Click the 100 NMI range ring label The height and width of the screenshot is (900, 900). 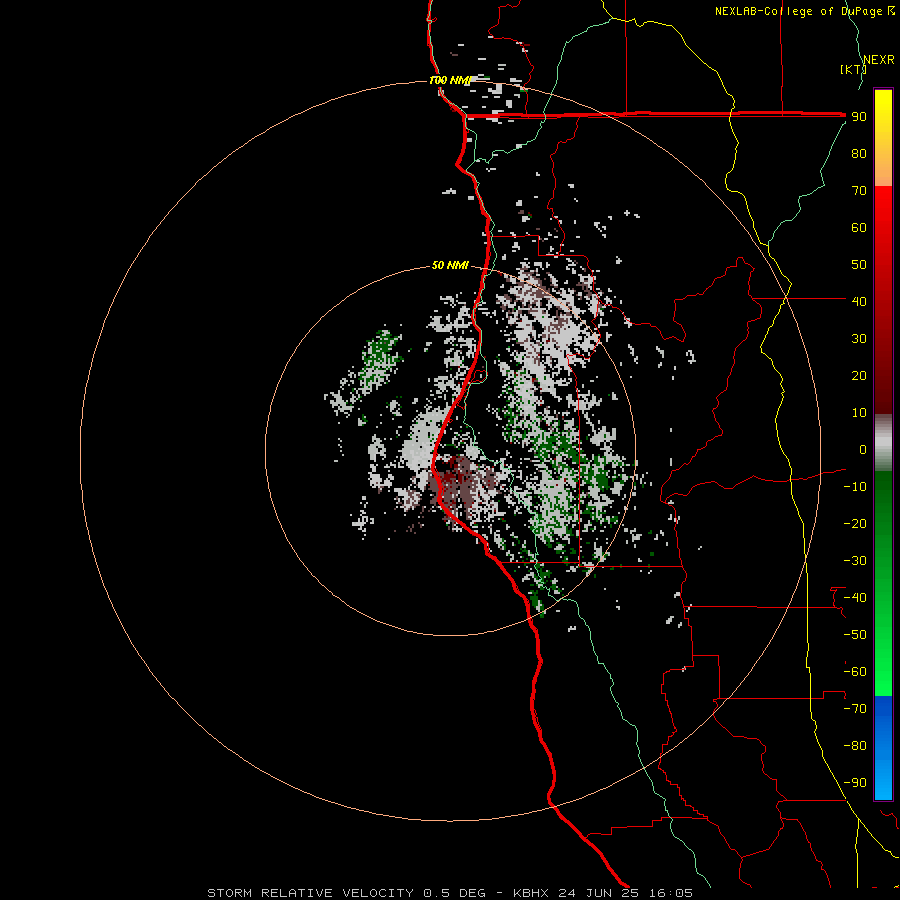(450, 80)
